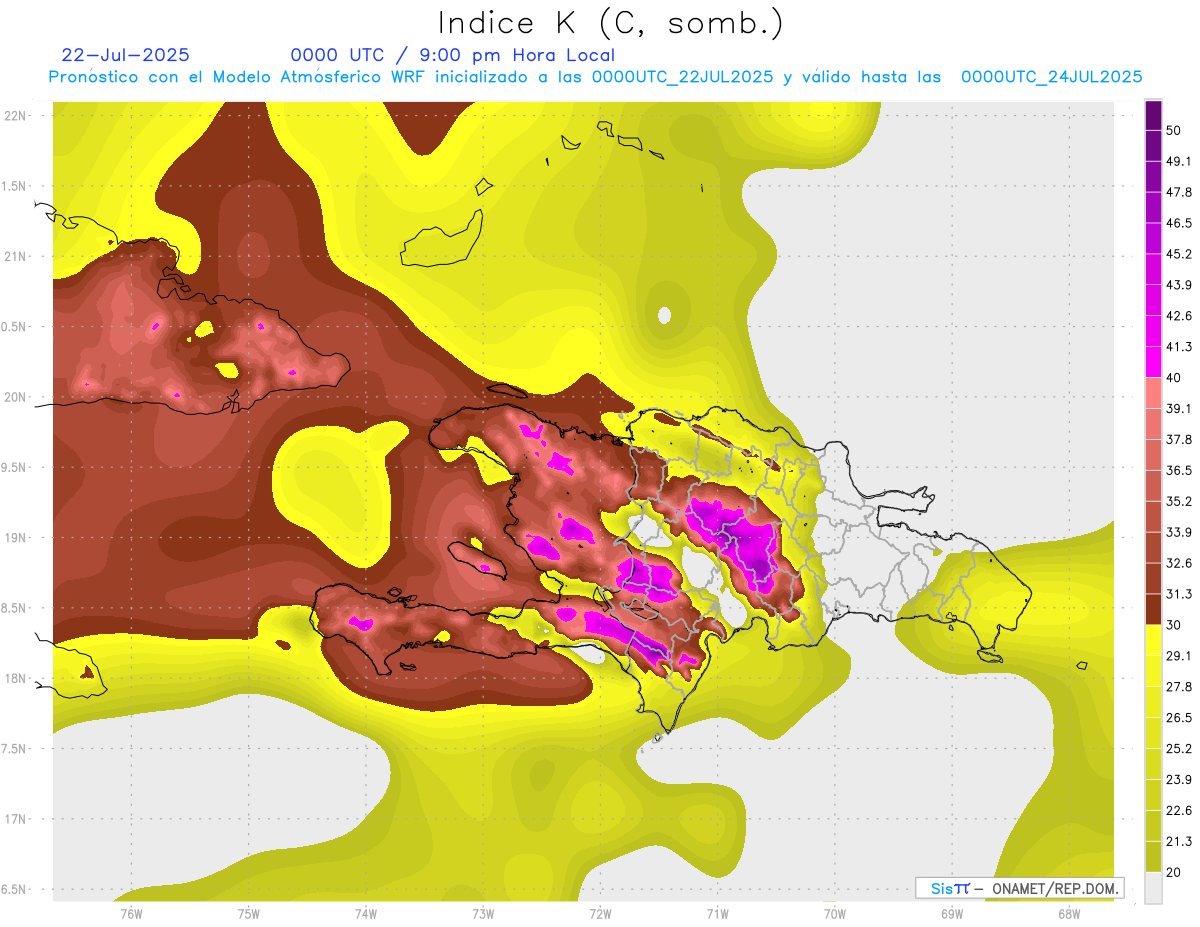Click the dark brown colorbar swatch between 30 and 31.3

click(1153, 610)
